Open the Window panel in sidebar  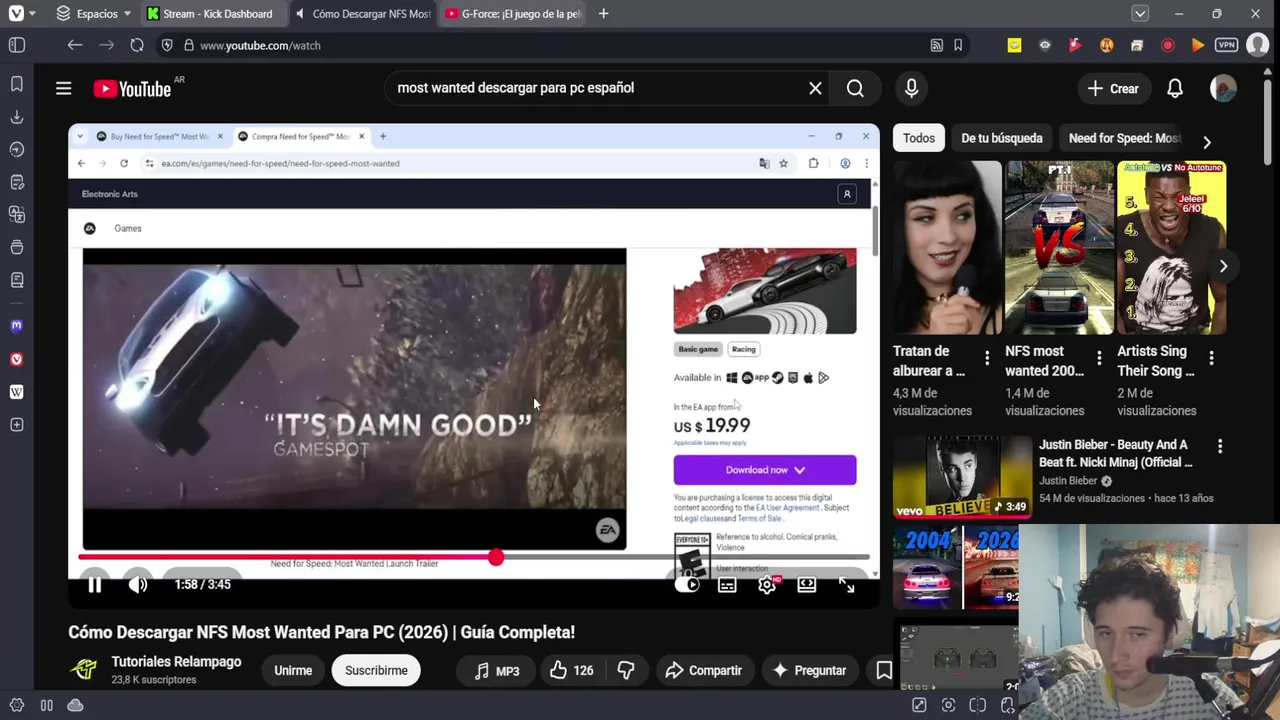(17, 247)
